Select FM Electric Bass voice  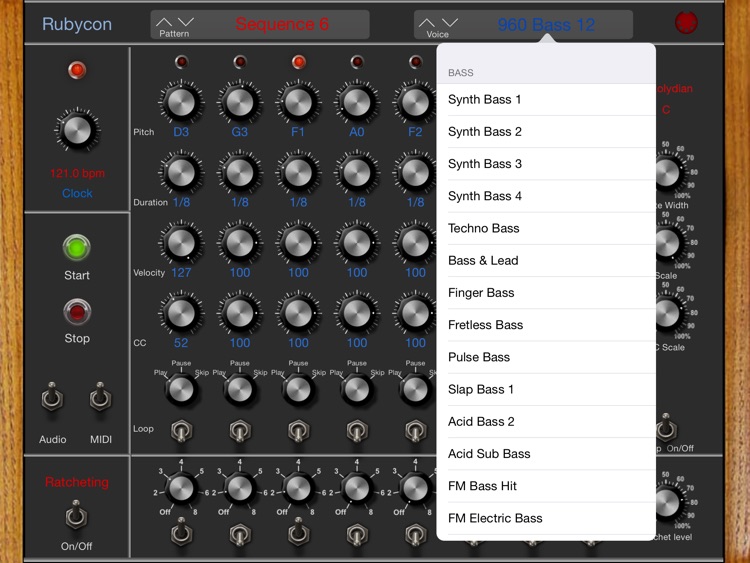coord(546,518)
